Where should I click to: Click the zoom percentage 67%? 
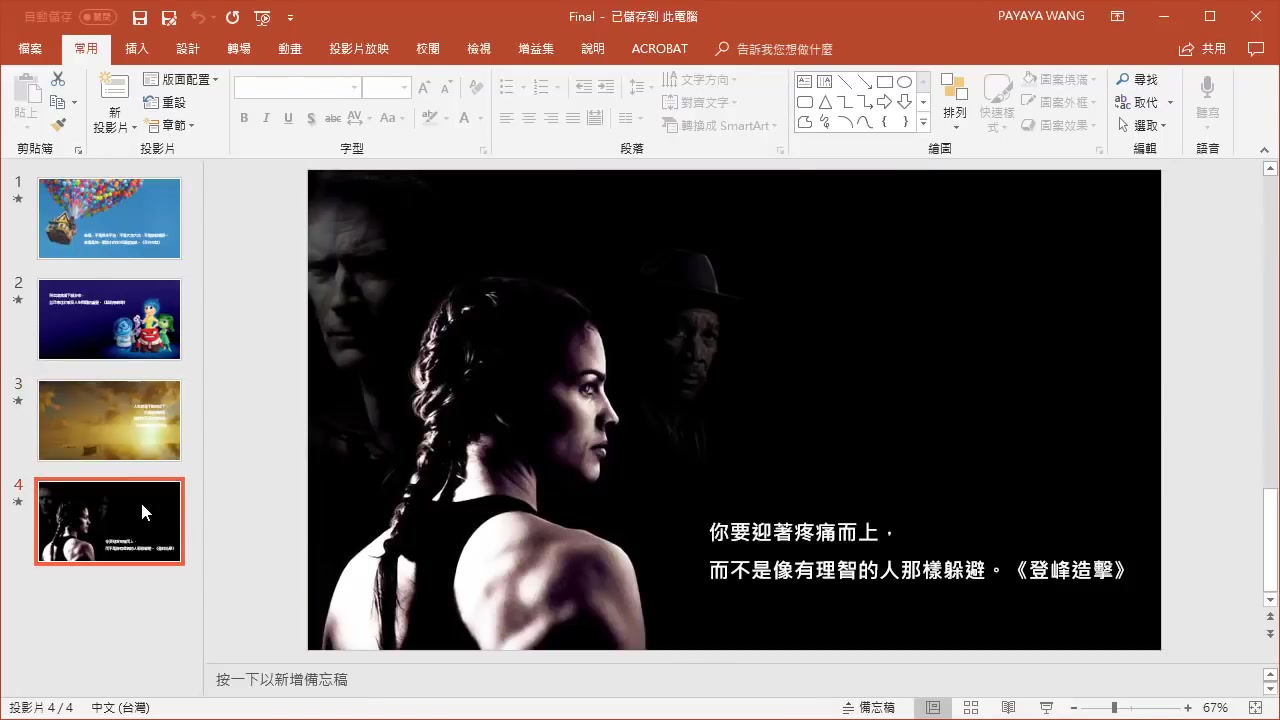tap(1216, 707)
